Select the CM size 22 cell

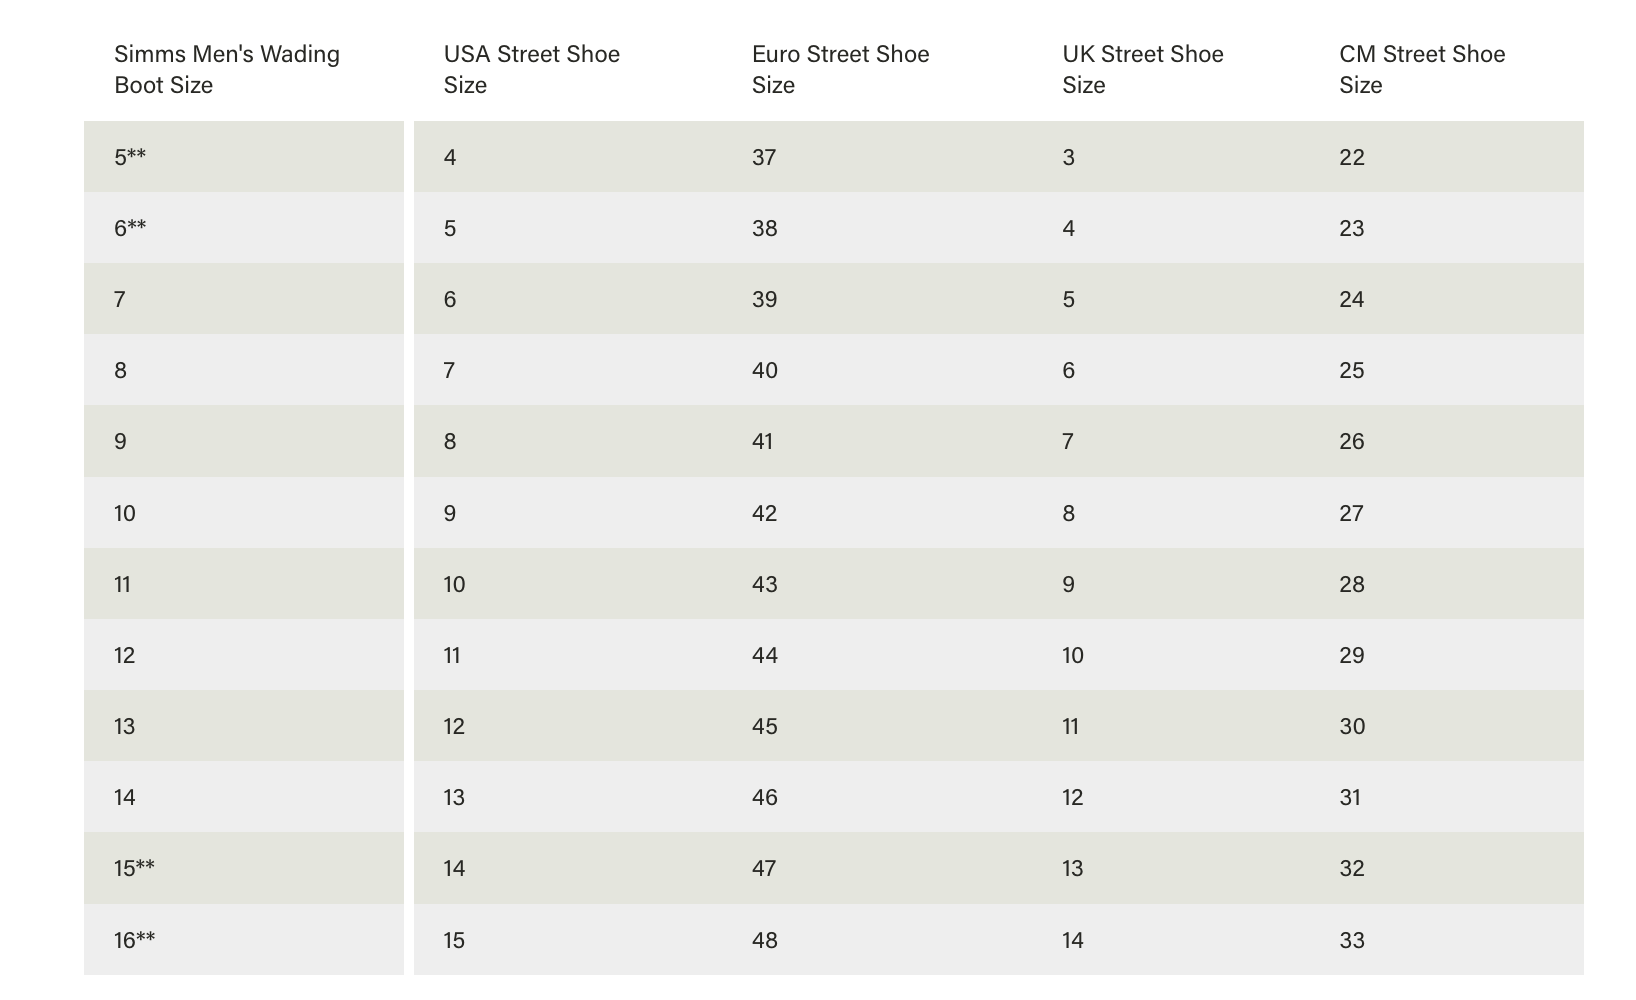click(x=1352, y=157)
